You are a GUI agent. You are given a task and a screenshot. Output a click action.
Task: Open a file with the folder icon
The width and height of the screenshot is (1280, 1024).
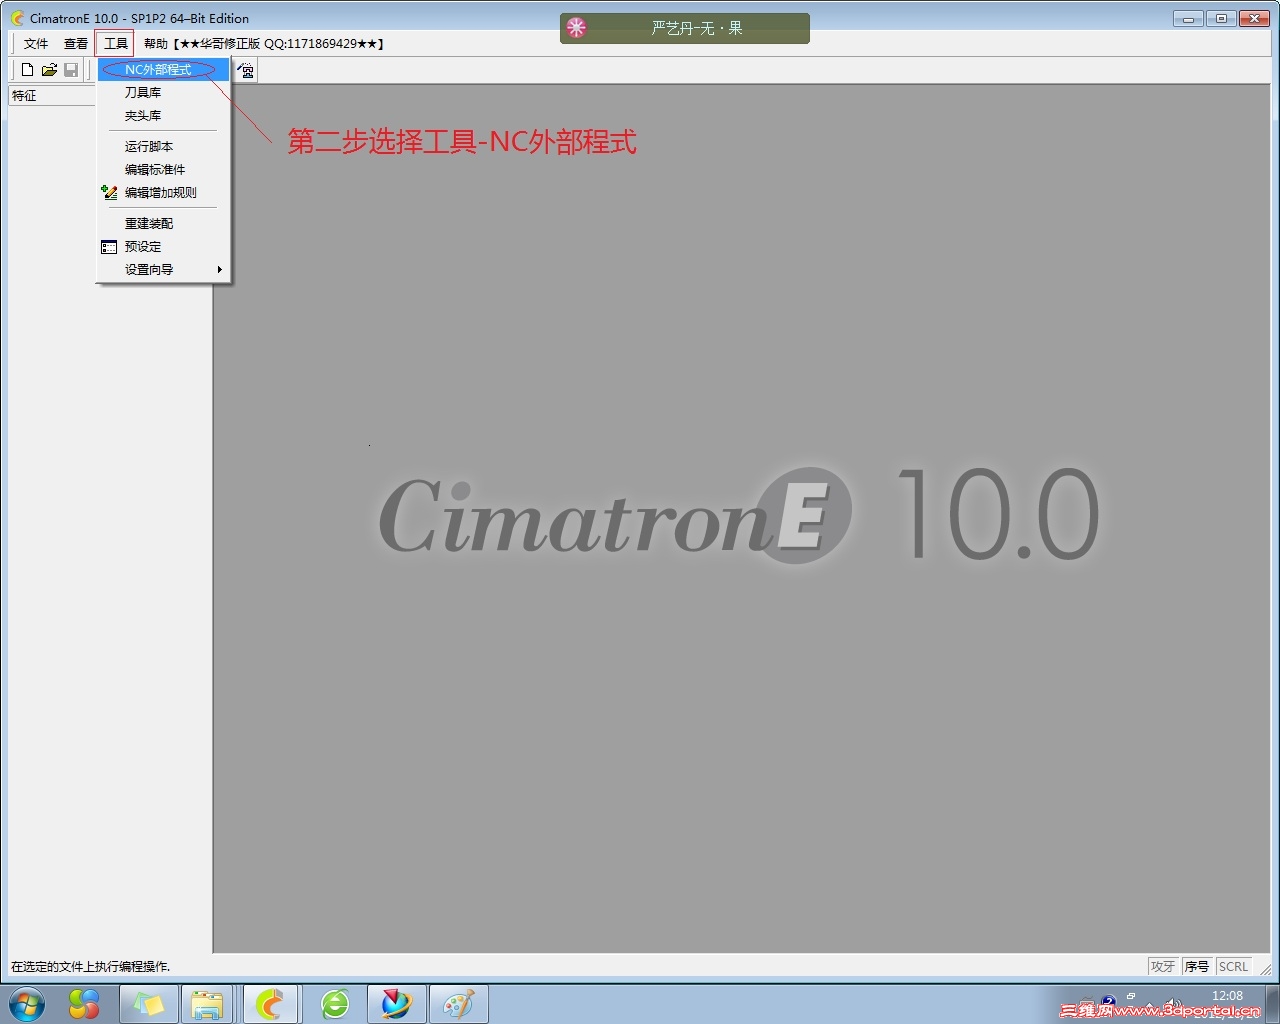coord(49,70)
